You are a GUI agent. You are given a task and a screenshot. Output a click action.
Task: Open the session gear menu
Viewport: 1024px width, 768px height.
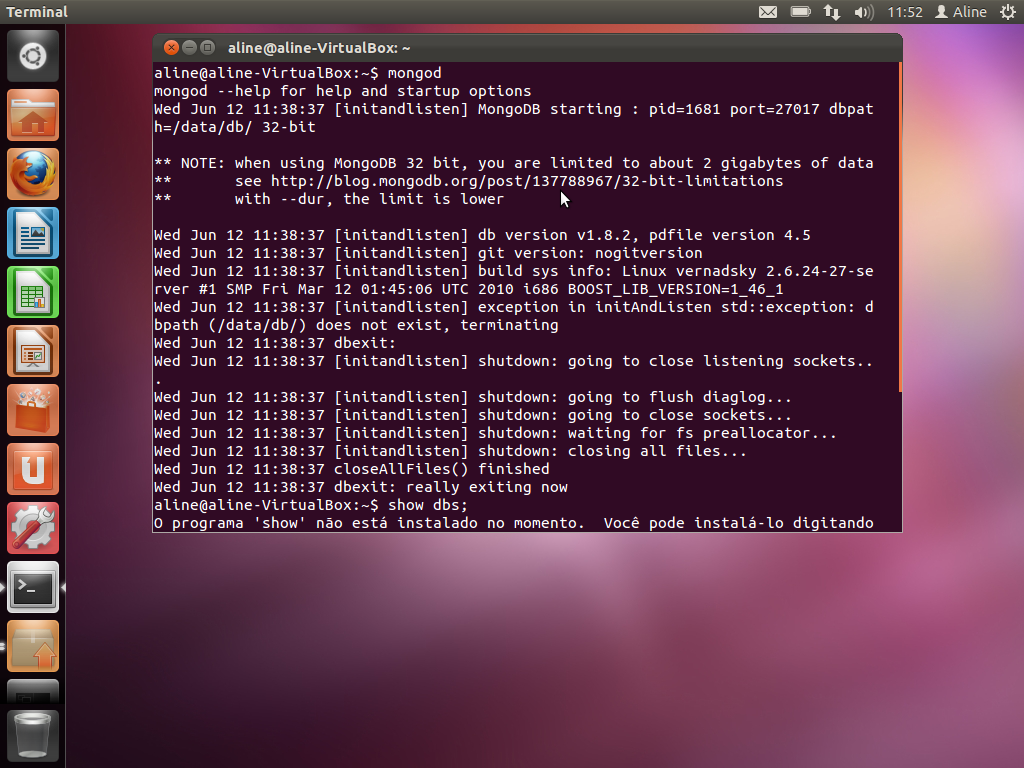click(1008, 11)
